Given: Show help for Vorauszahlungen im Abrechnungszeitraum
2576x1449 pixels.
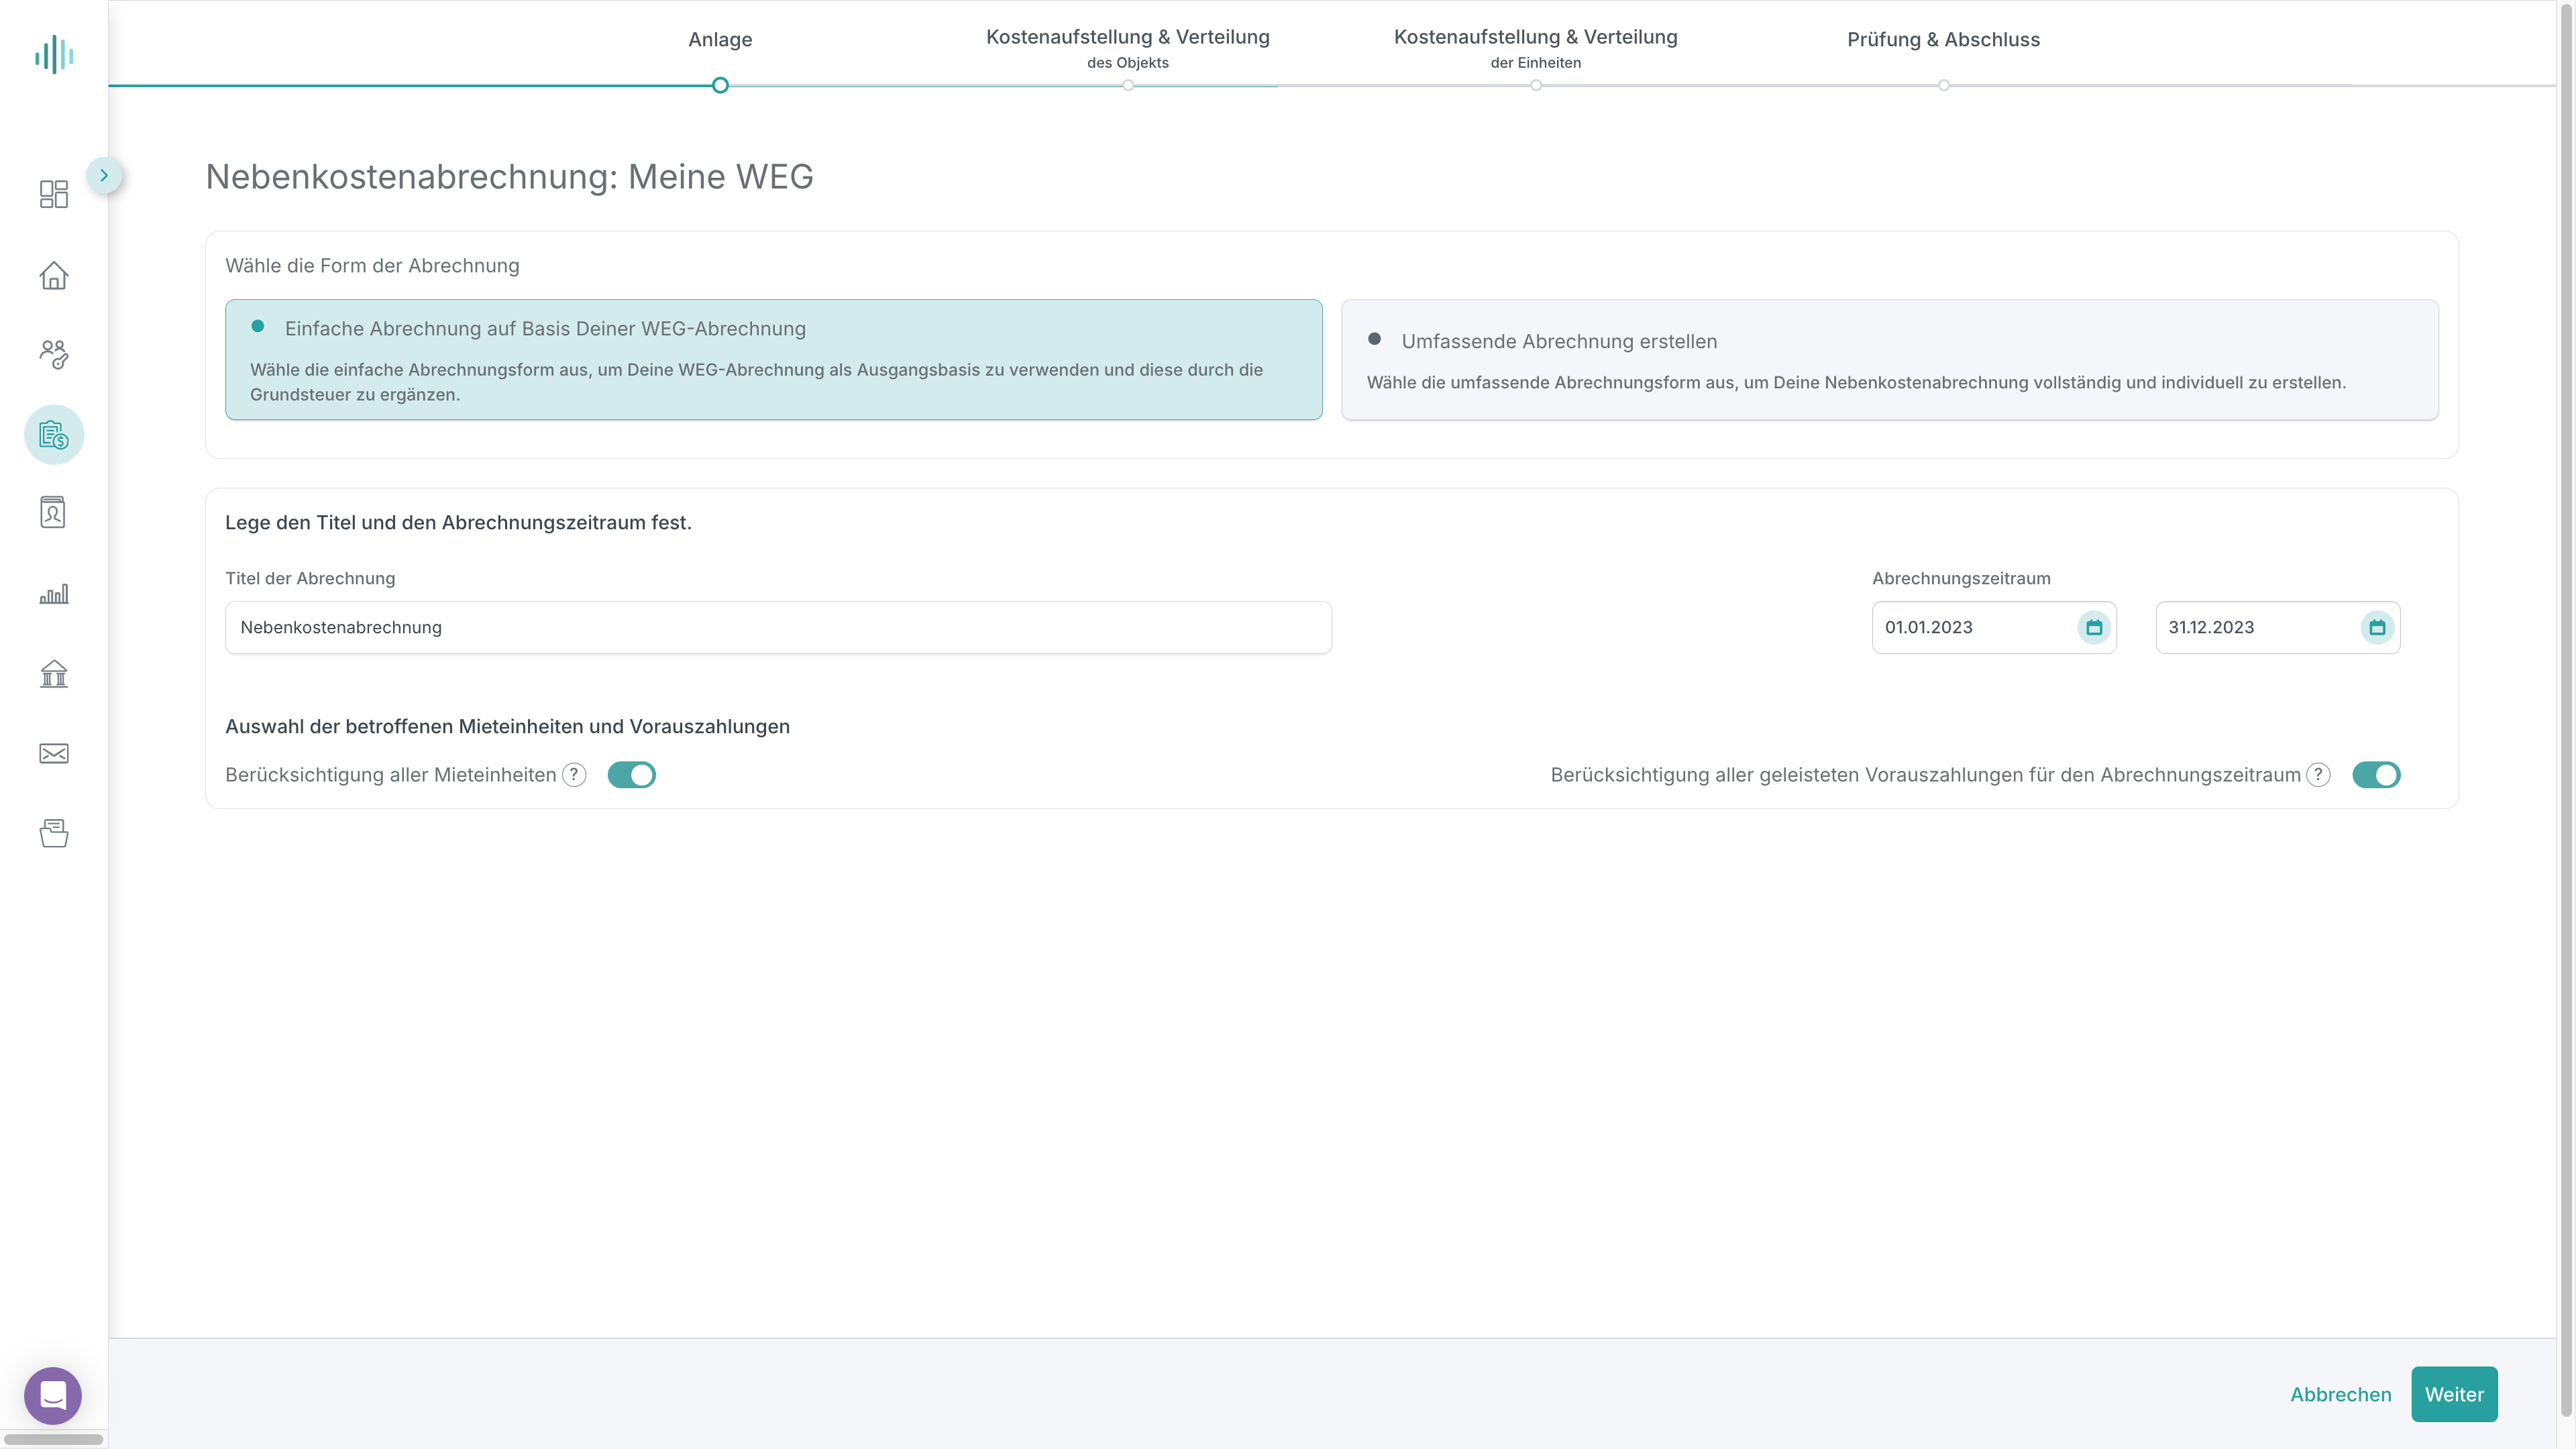Looking at the screenshot, I should tap(2318, 775).
